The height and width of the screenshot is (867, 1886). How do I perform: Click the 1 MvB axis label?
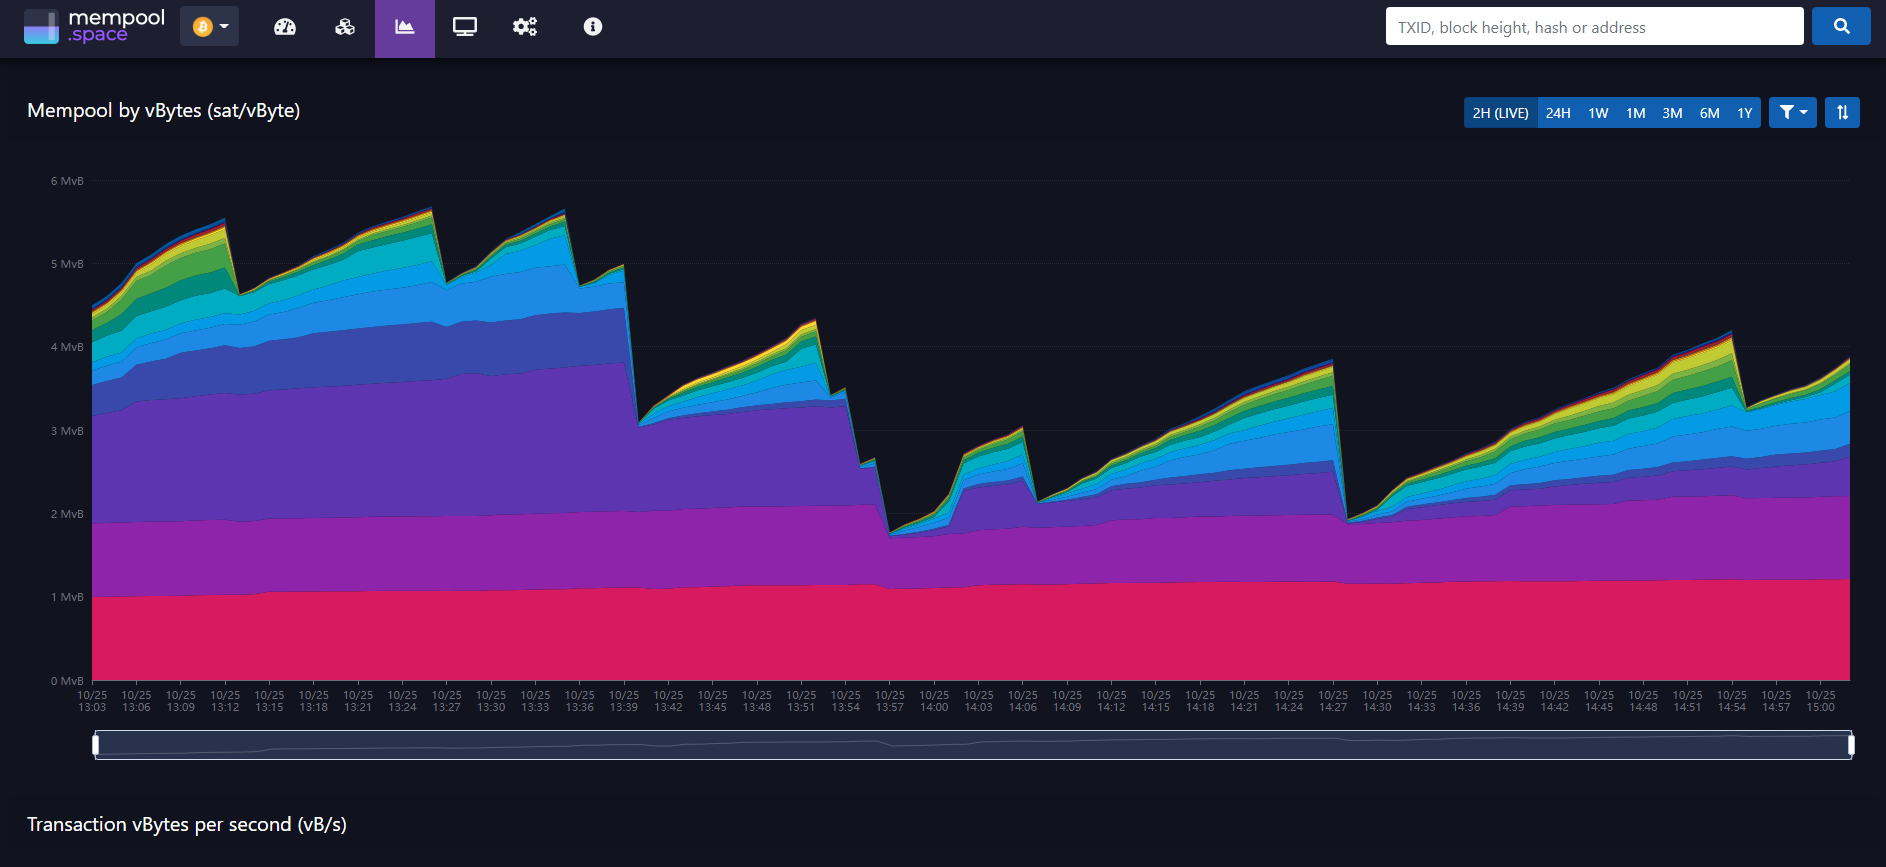click(67, 597)
